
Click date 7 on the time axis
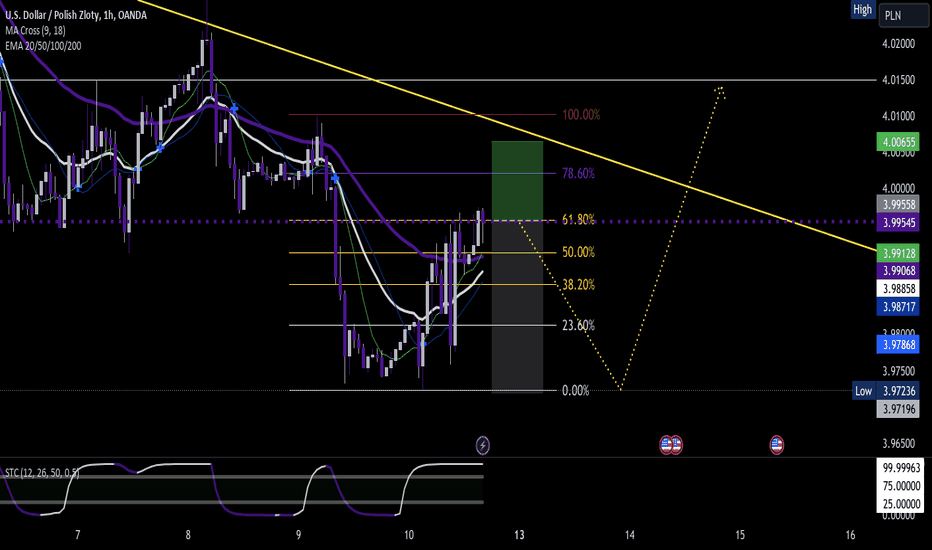(x=78, y=535)
